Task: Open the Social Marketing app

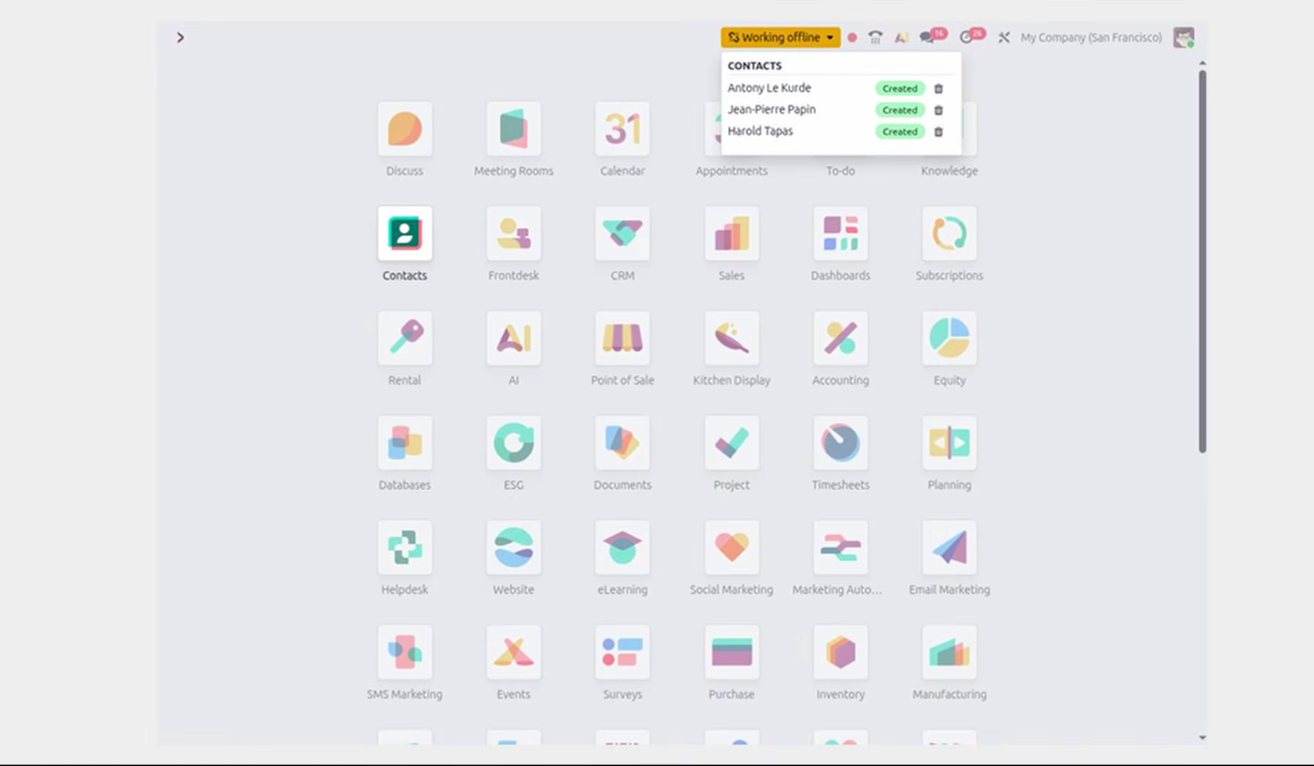Action: pos(732,548)
